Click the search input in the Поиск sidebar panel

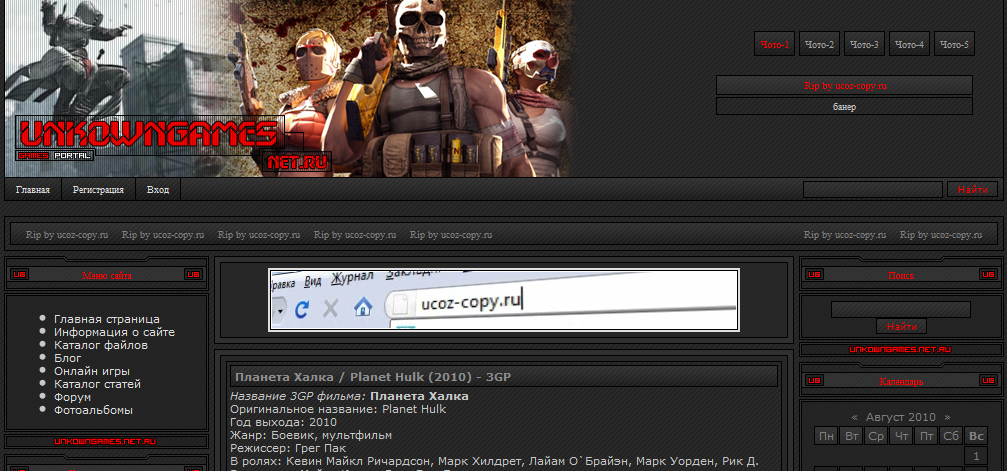click(x=900, y=309)
